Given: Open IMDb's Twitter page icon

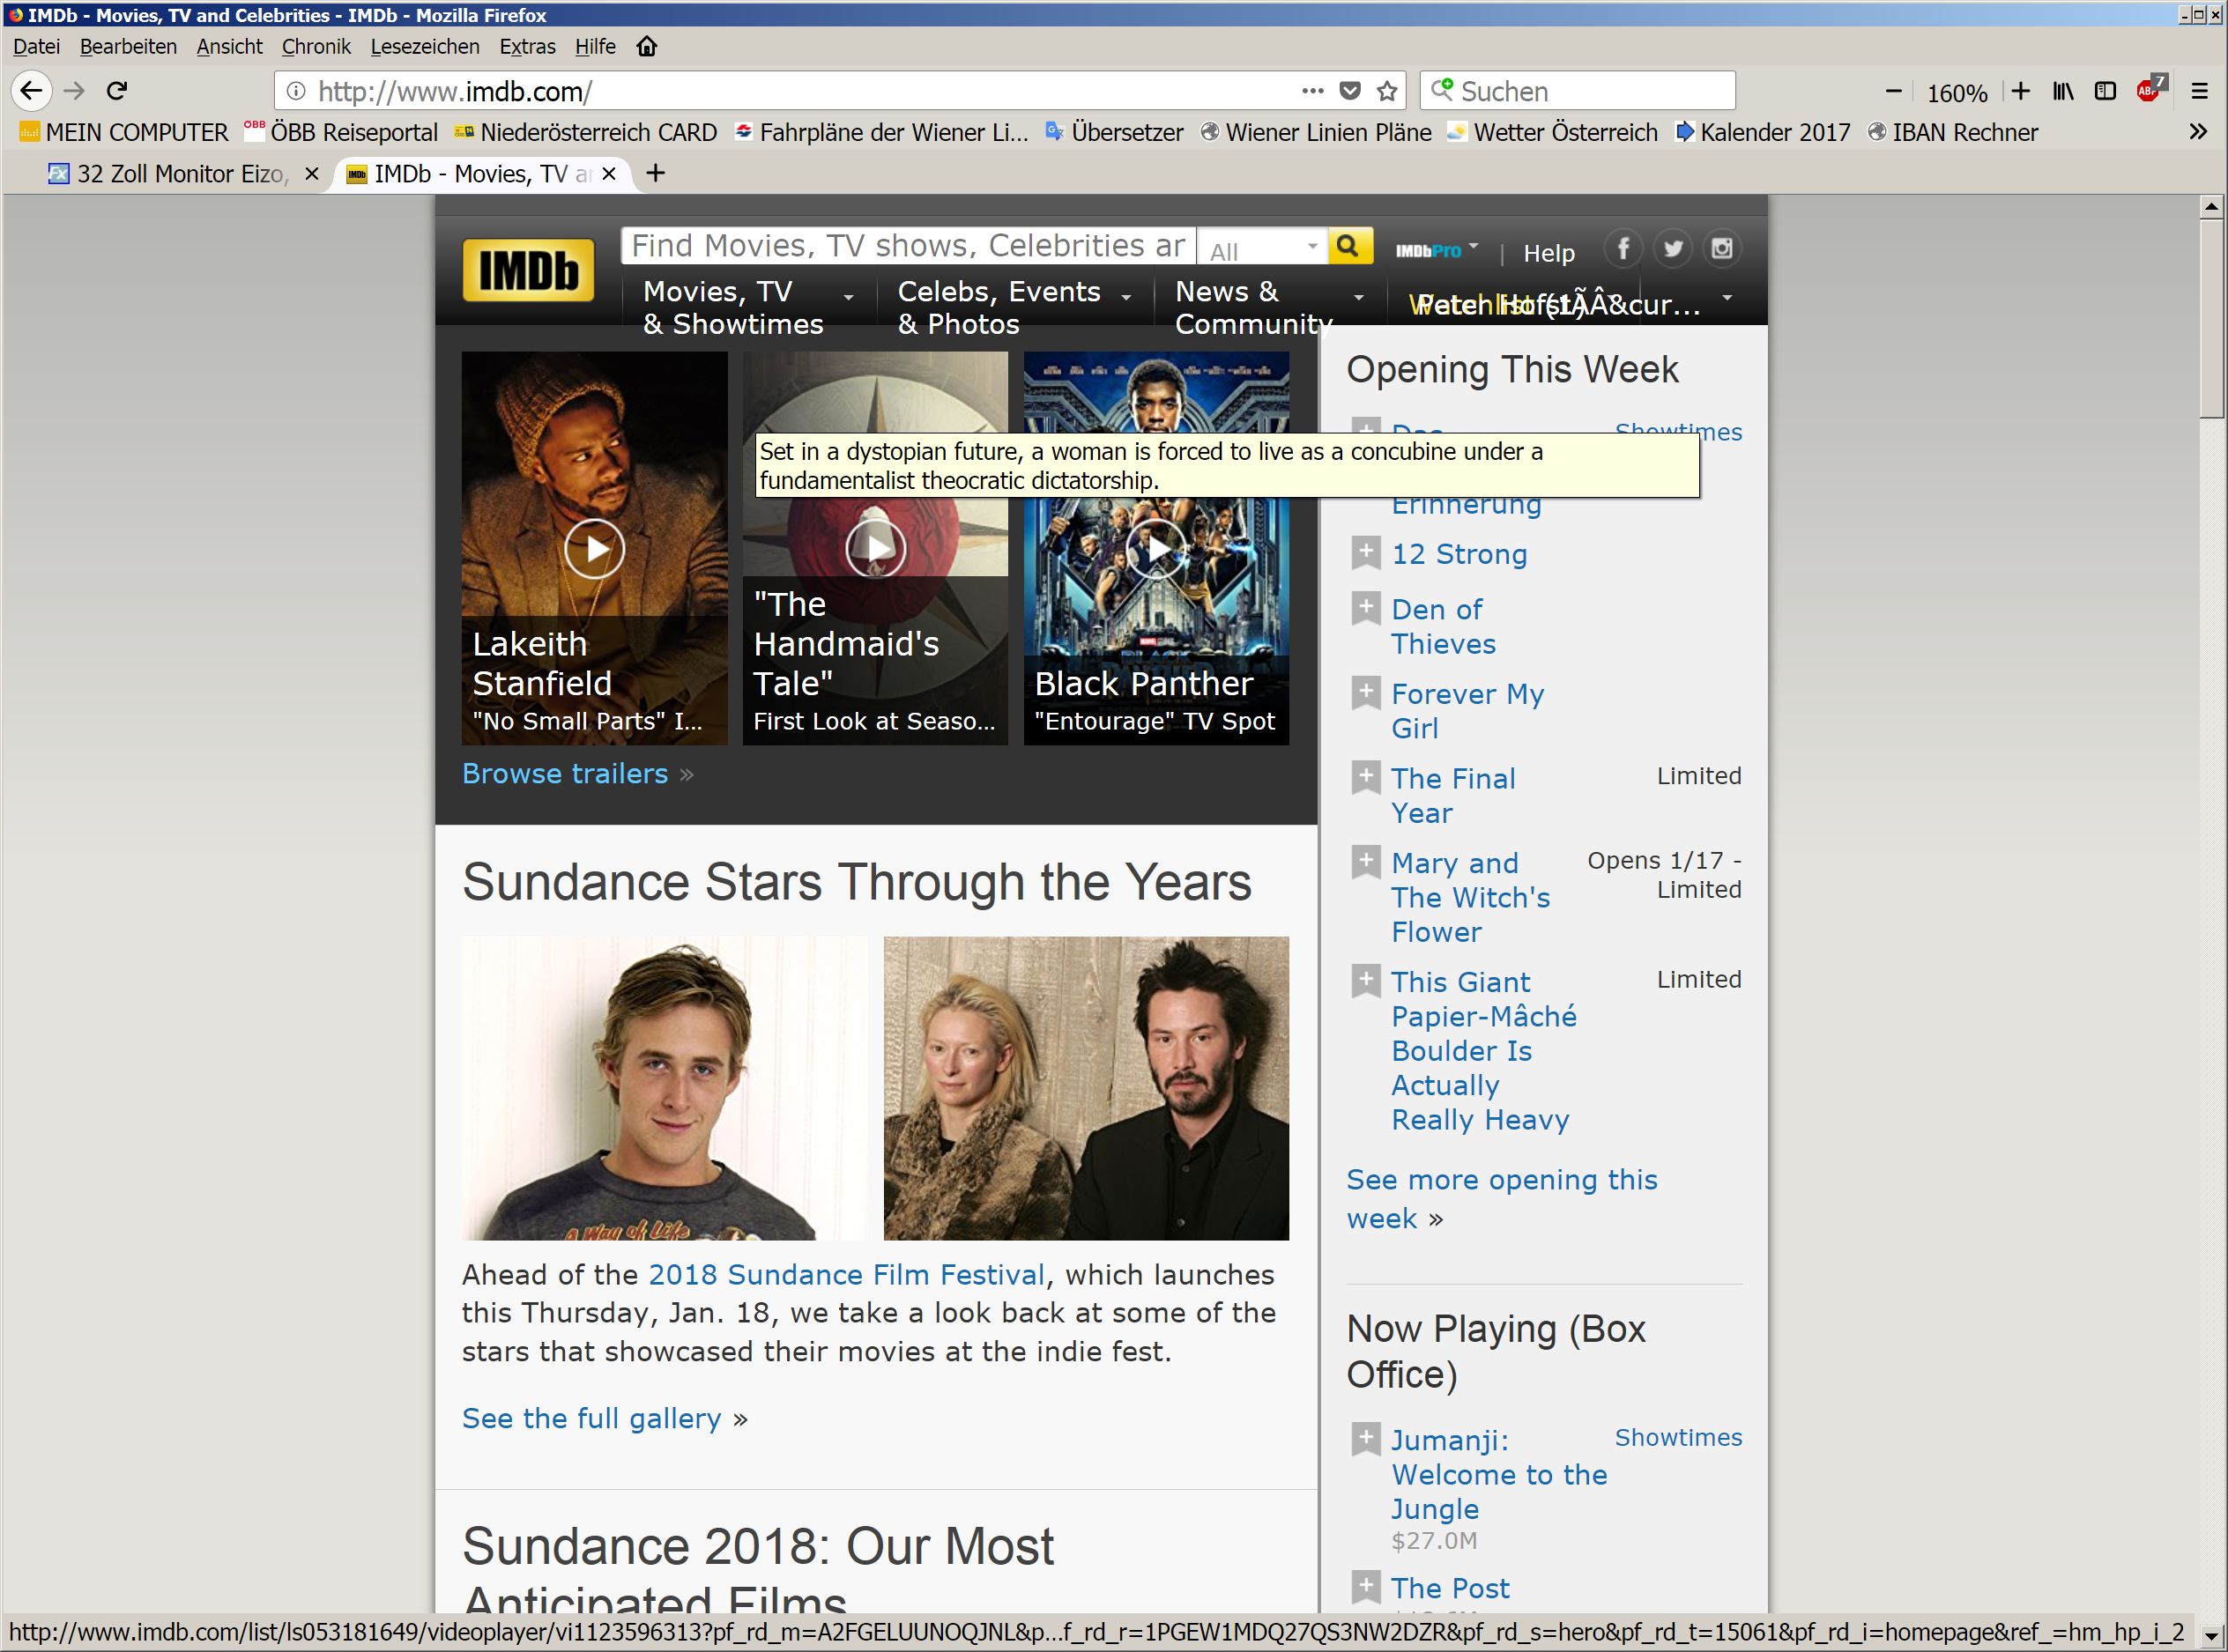Looking at the screenshot, I should 1672,248.
